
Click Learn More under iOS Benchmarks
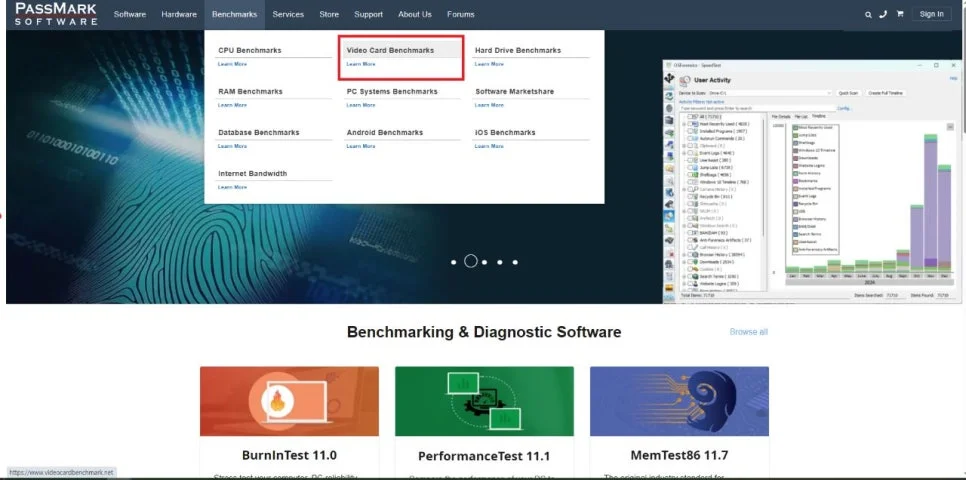489,146
